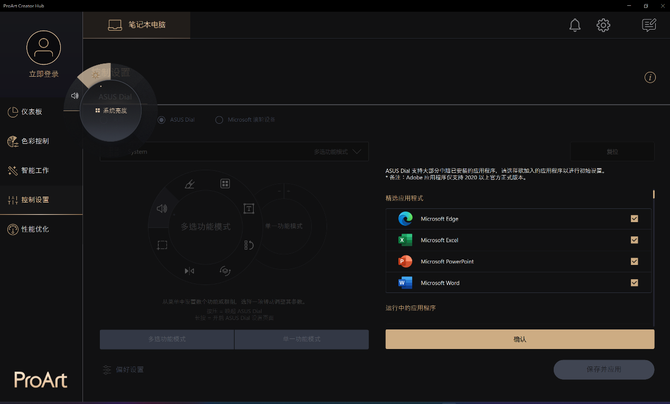This screenshot has height=404, width=670.
Task: Click the Microsoft Edge row label
Action: (x=439, y=219)
